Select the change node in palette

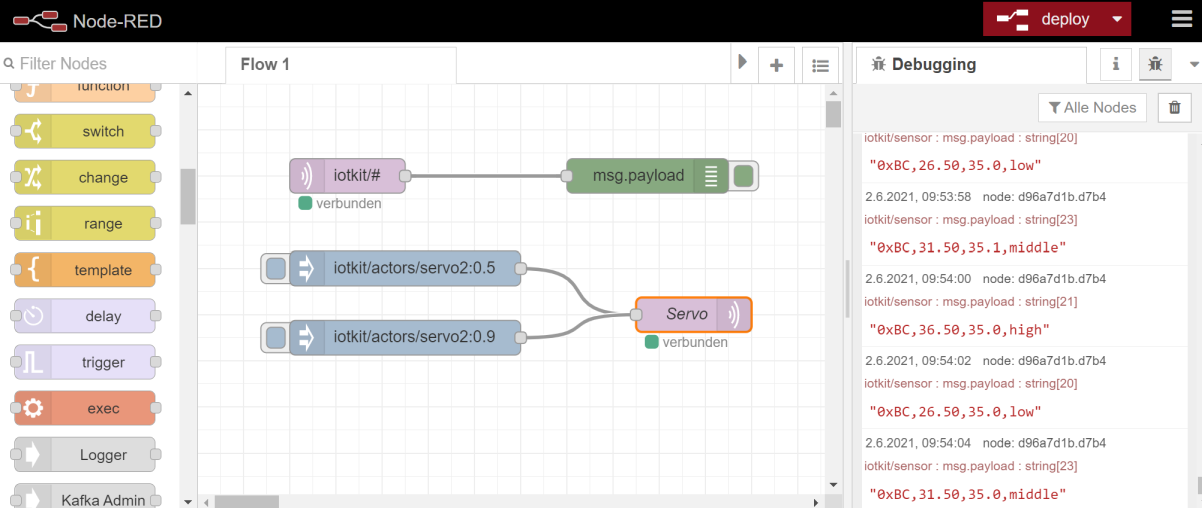(85, 177)
